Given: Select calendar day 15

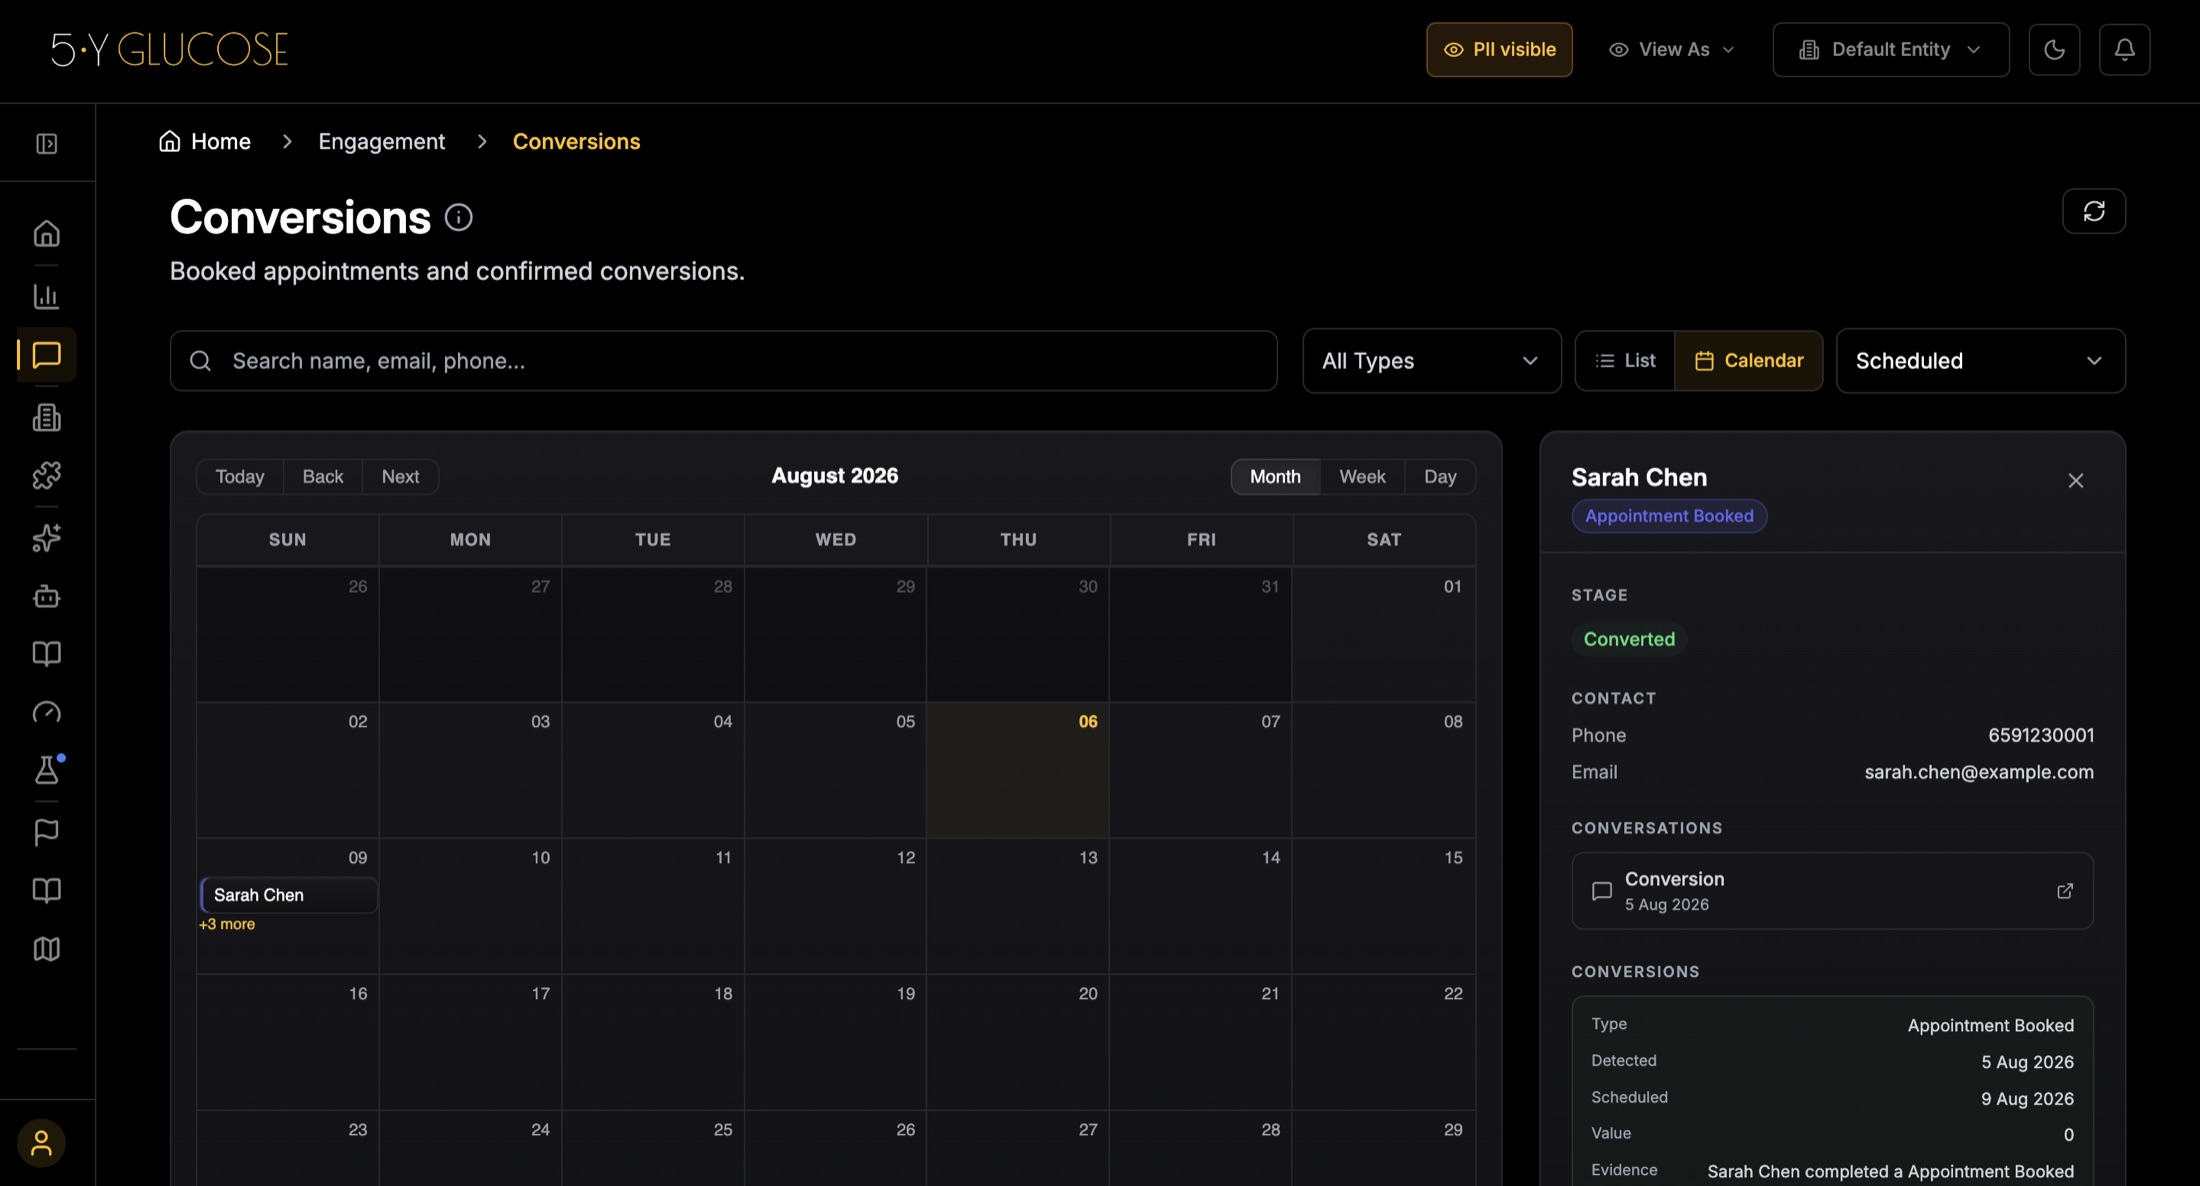Looking at the screenshot, I should (x=1384, y=906).
